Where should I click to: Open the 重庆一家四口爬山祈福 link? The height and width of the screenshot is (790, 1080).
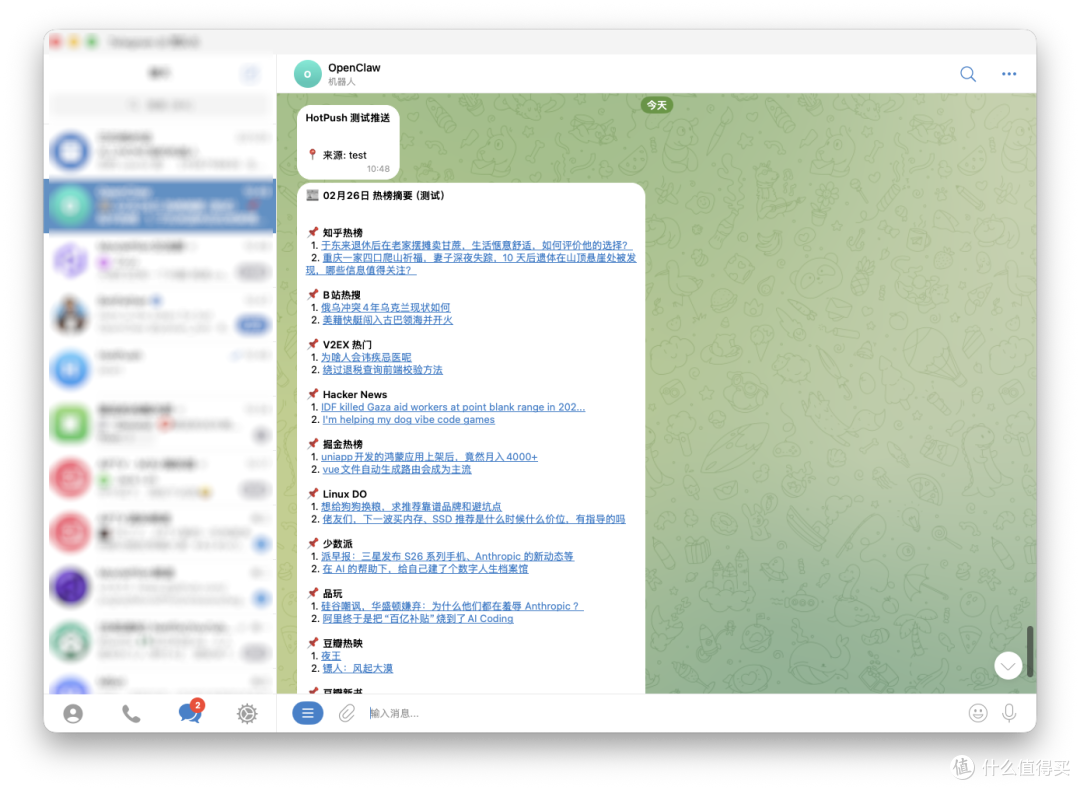point(471,264)
